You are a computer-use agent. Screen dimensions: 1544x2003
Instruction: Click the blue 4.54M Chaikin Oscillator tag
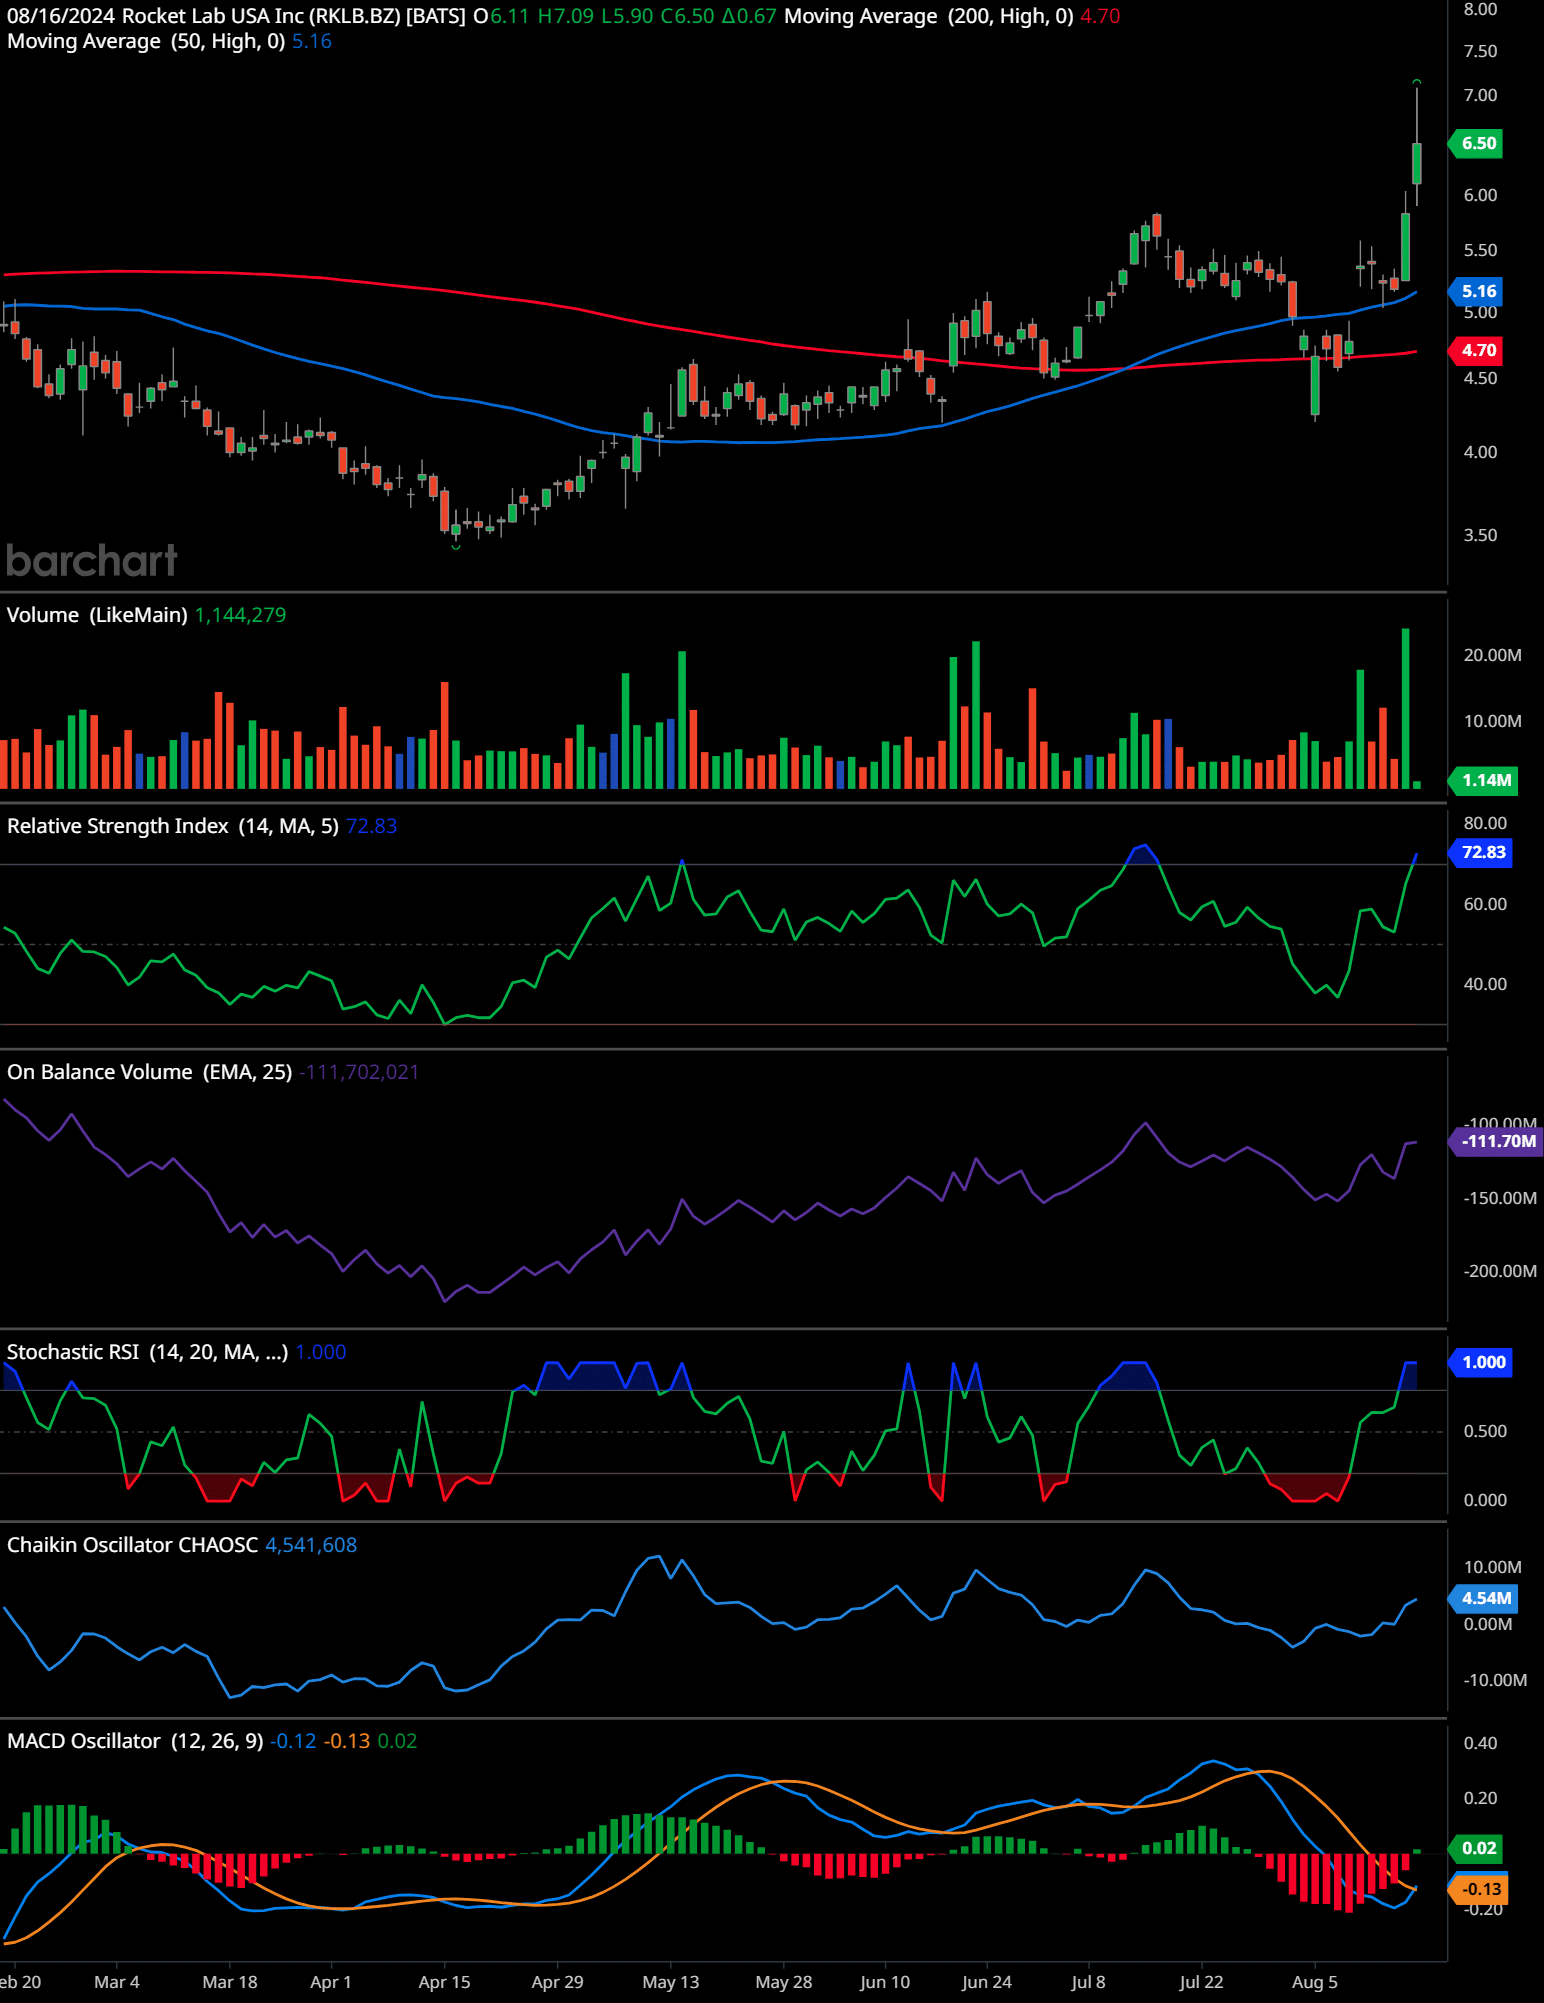[x=1484, y=1598]
